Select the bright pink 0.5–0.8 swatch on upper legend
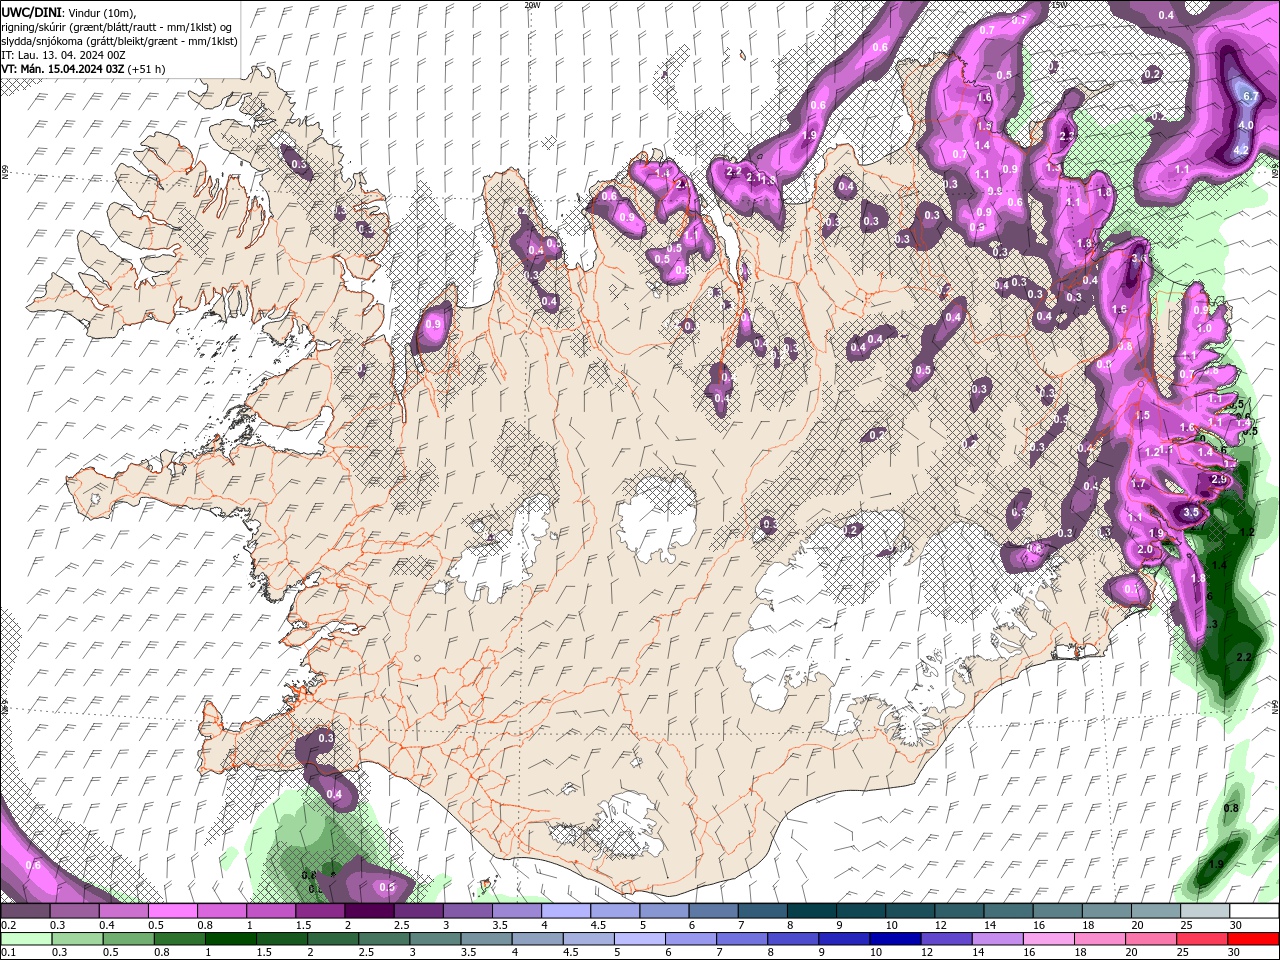 pyautogui.click(x=172, y=911)
